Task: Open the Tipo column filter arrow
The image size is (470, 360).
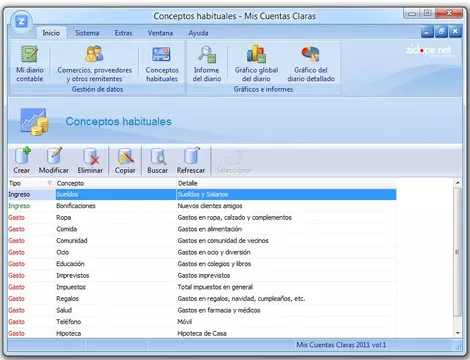Action: [49, 183]
